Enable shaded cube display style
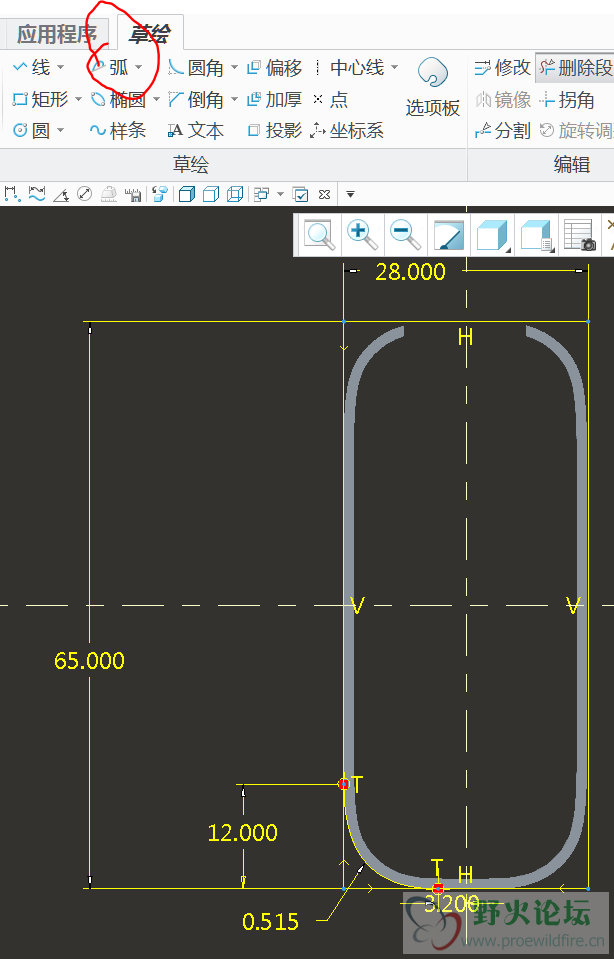614x959 pixels. [x=187, y=194]
